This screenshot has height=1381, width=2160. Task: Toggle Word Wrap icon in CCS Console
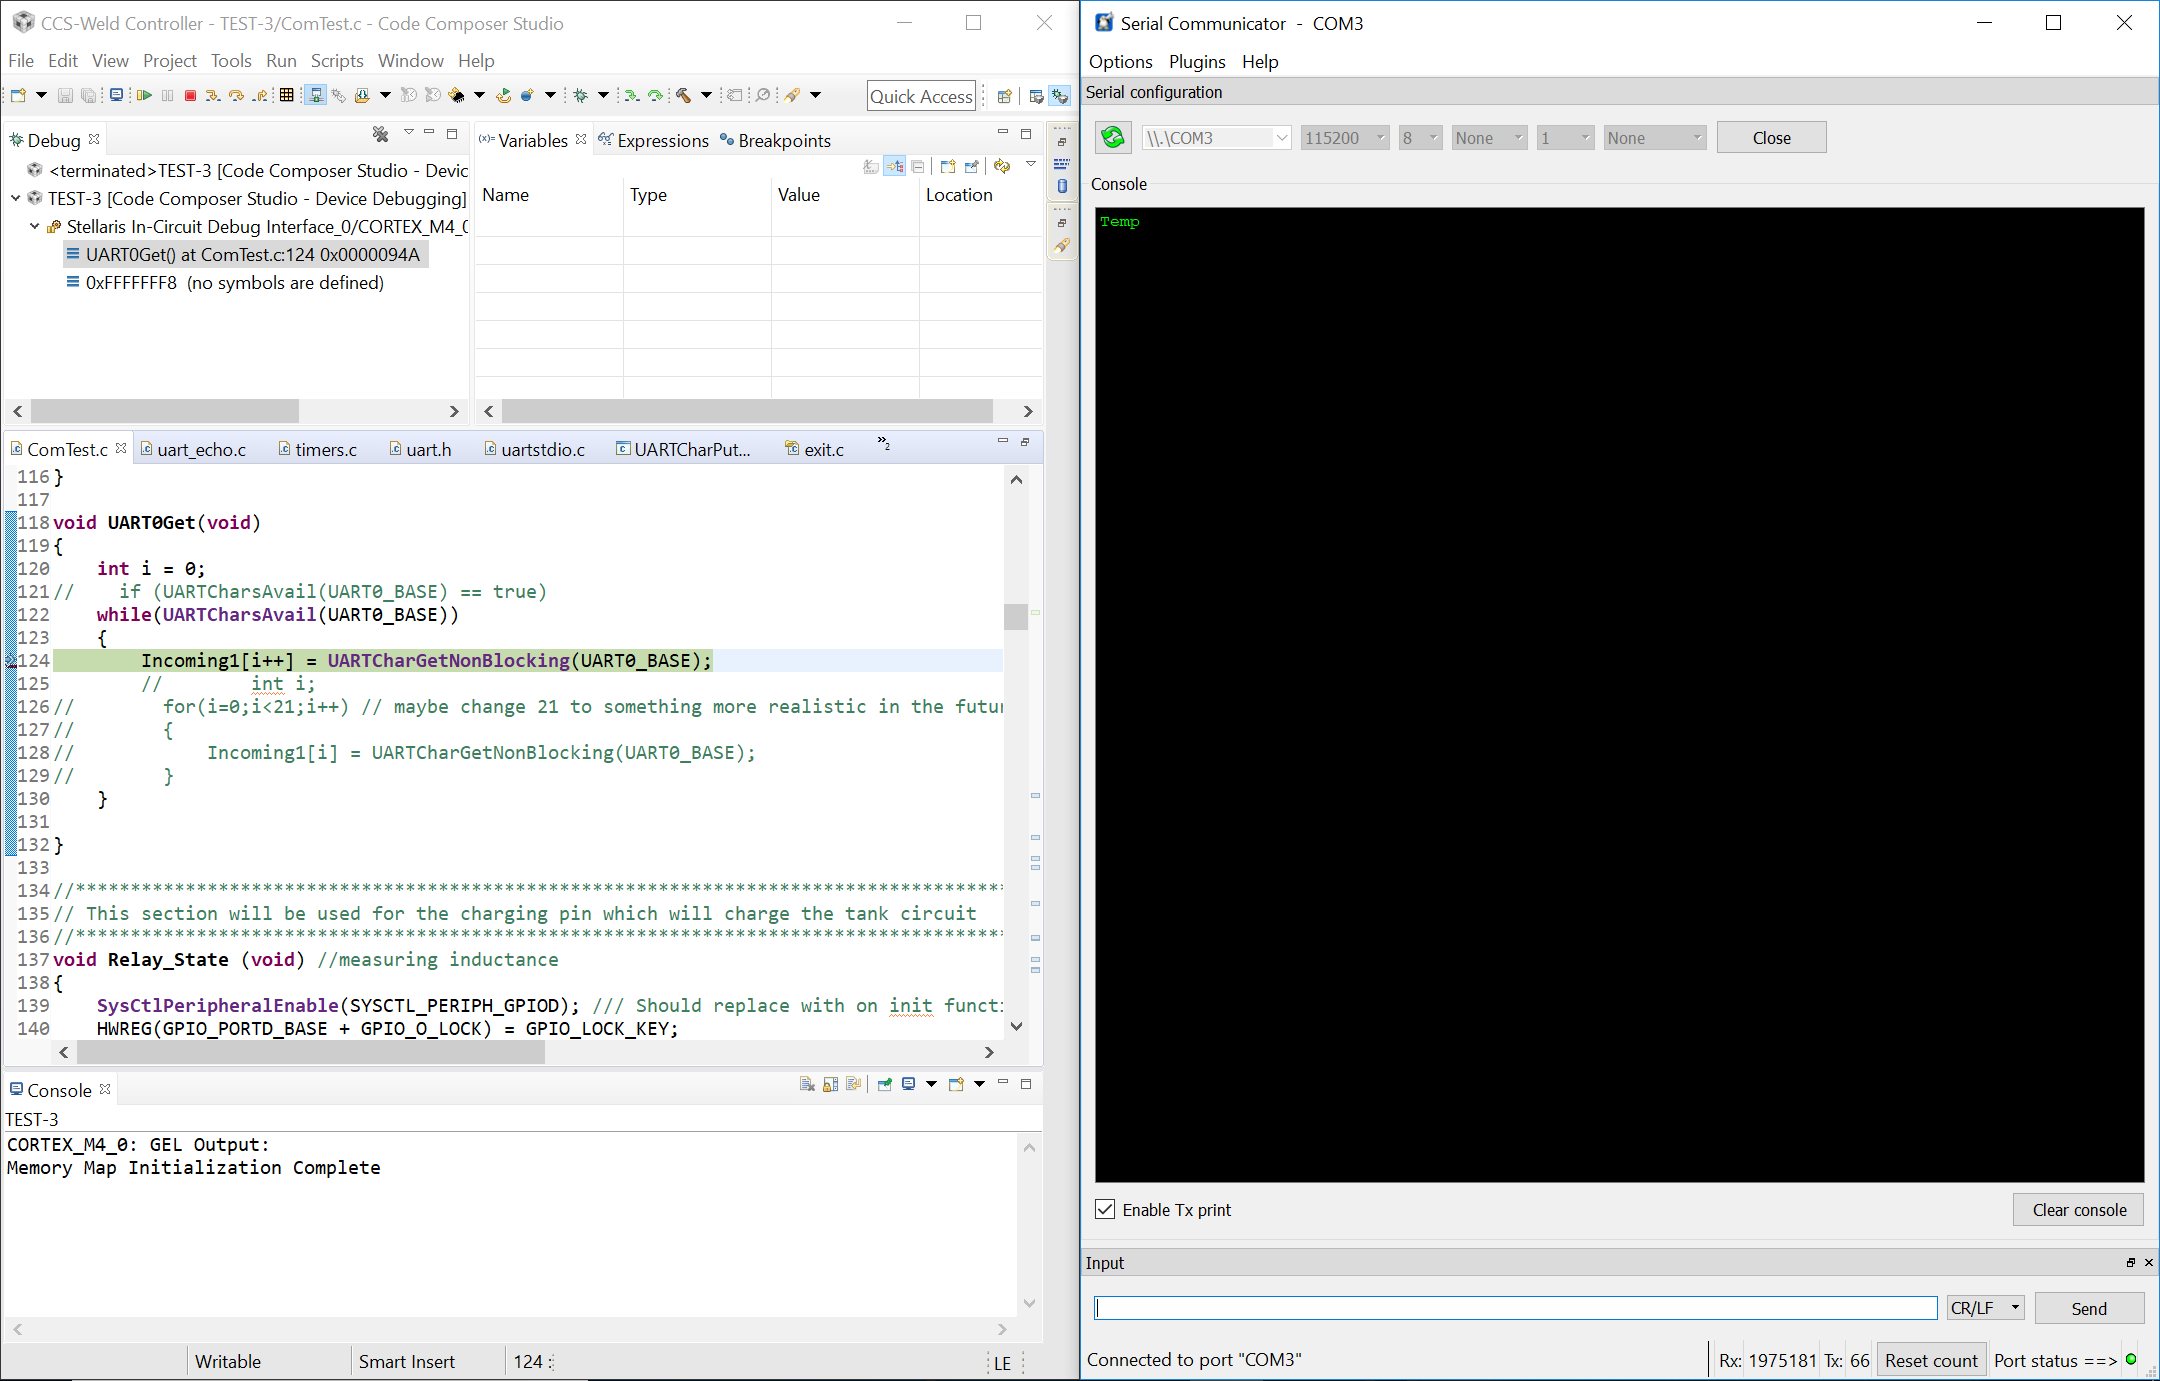tap(853, 1084)
